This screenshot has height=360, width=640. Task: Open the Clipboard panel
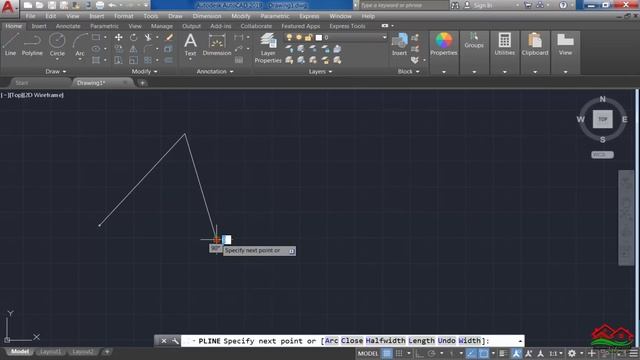tap(535, 44)
